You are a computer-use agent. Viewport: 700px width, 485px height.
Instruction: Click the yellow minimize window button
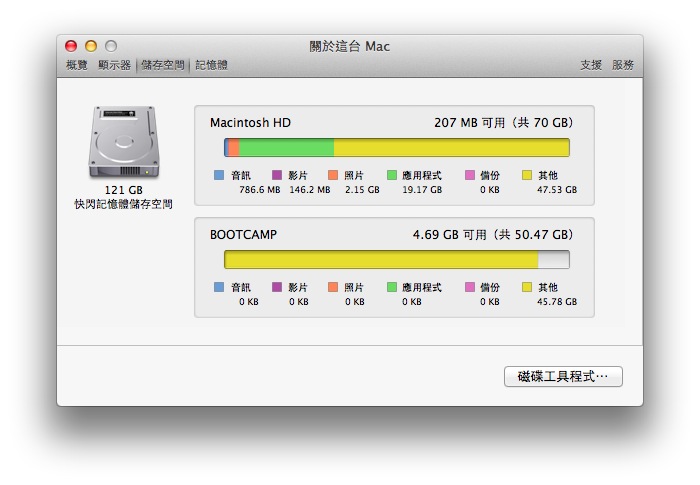coord(91,46)
